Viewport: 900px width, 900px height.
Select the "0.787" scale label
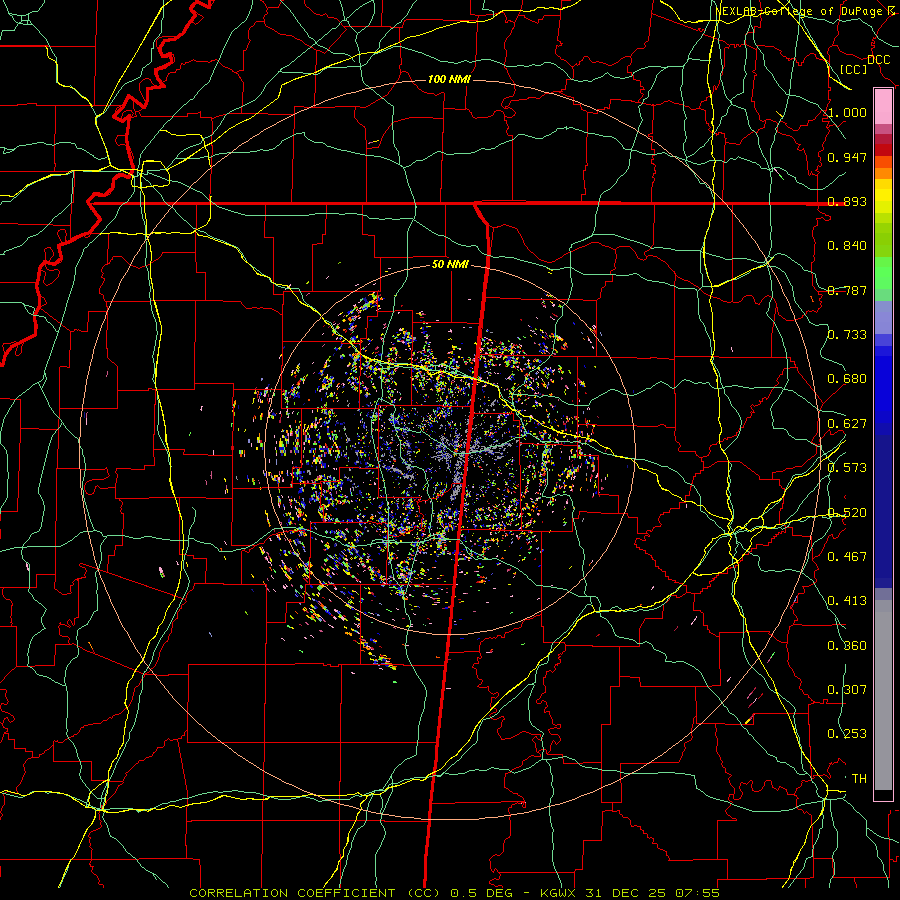(x=847, y=290)
